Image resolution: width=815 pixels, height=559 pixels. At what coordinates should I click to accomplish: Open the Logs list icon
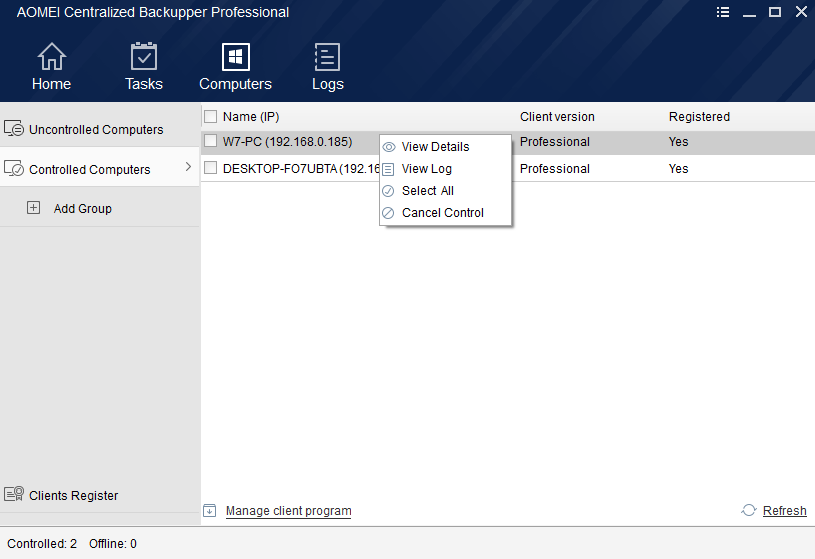coord(327,56)
